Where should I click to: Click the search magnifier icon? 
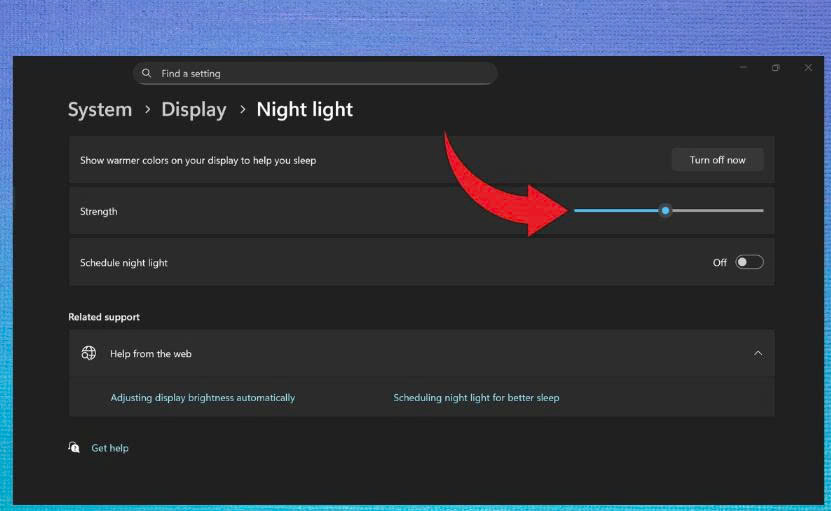point(147,73)
